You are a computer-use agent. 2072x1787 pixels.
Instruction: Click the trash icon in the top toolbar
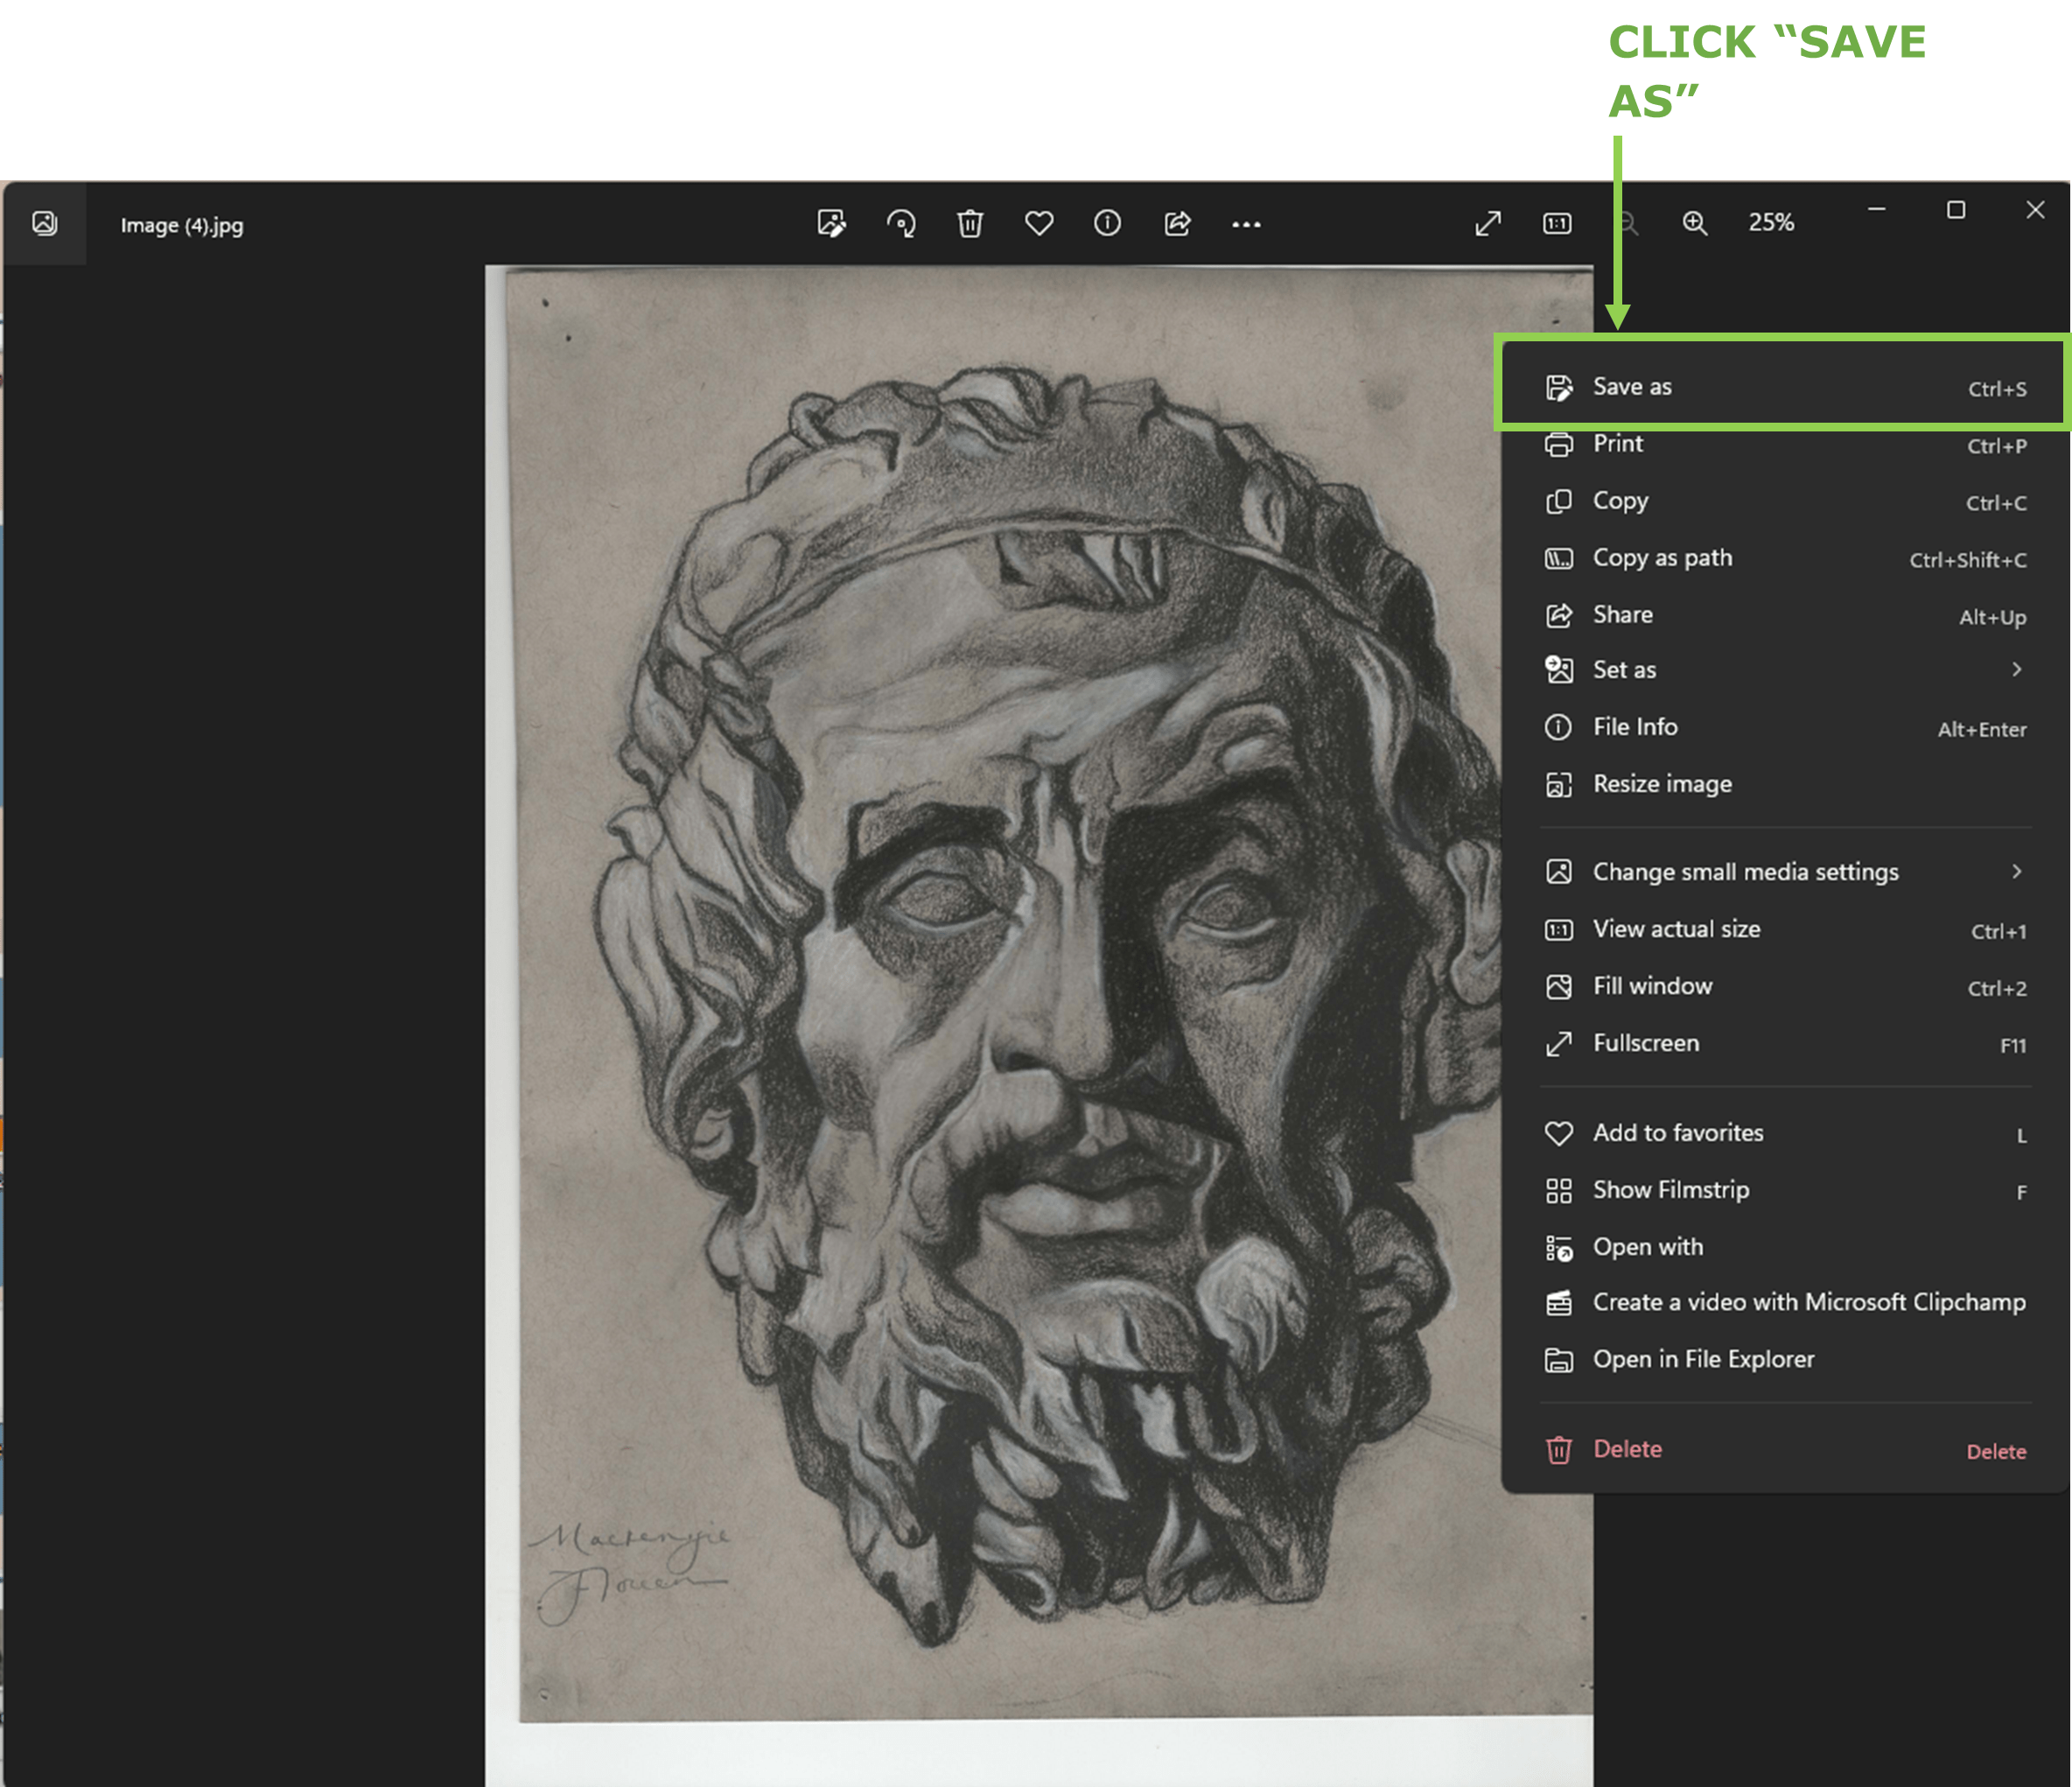[x=970, y=223]
